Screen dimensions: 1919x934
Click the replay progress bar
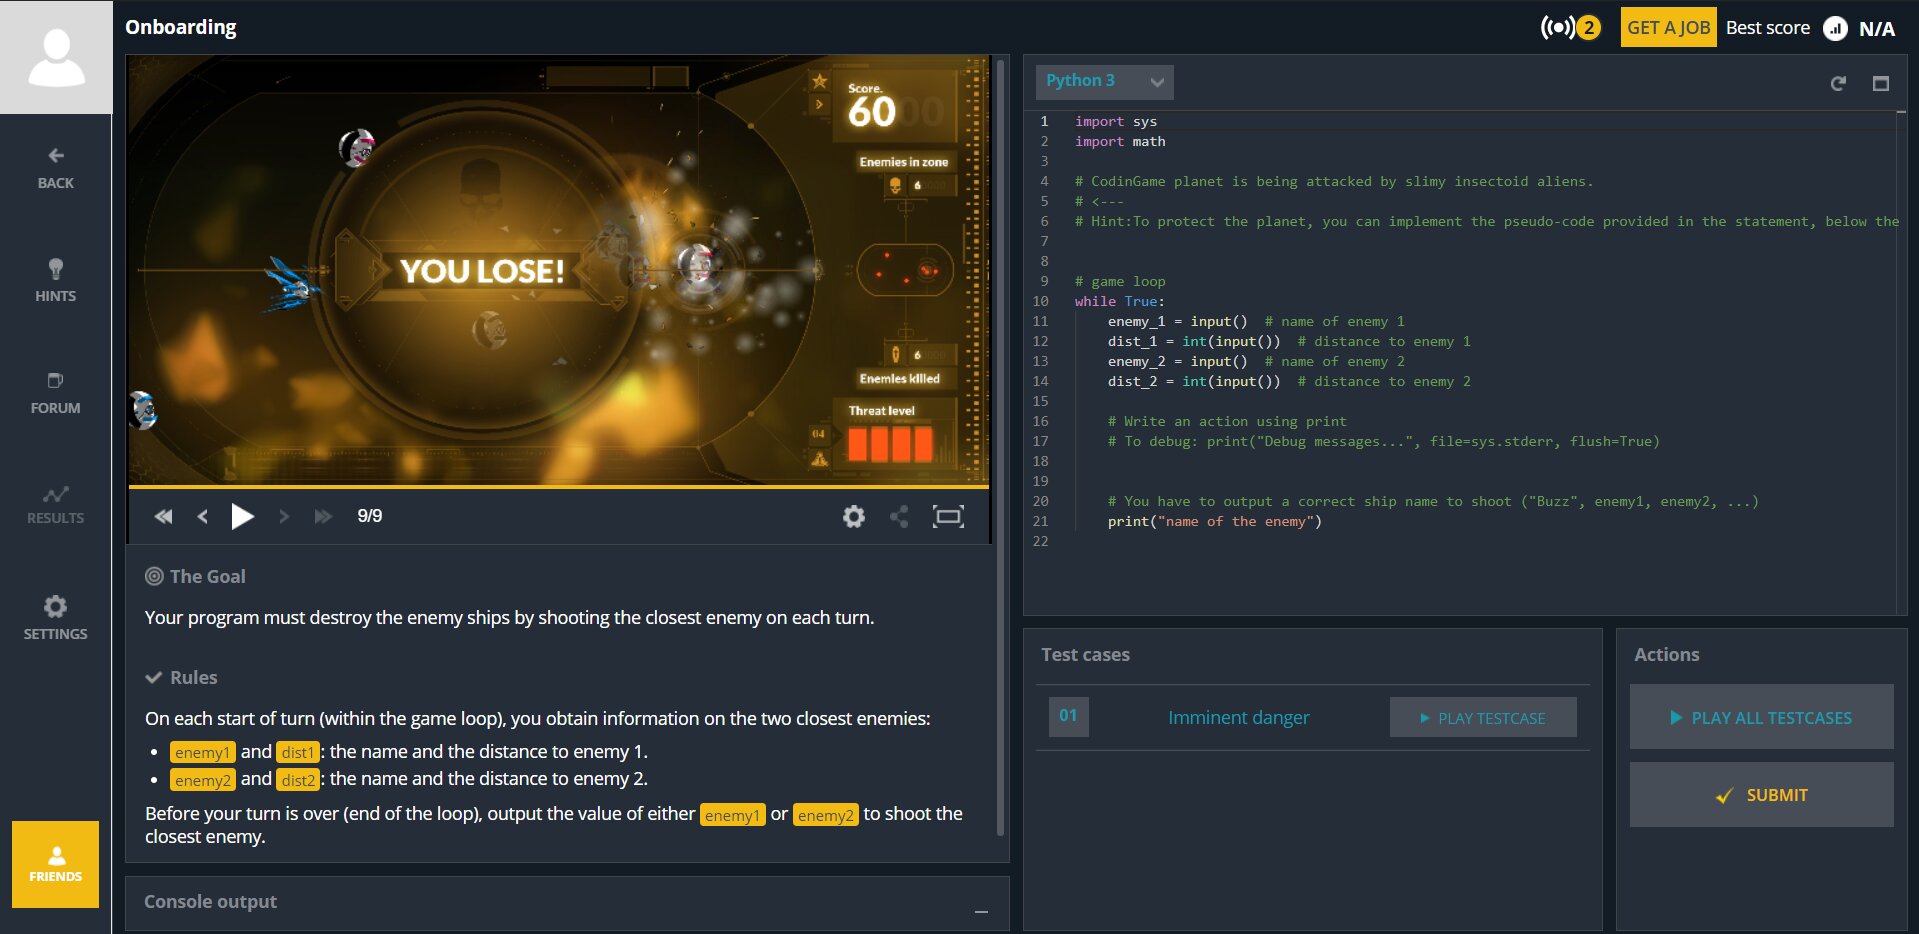pyautogui.click(x=558, y=487)
